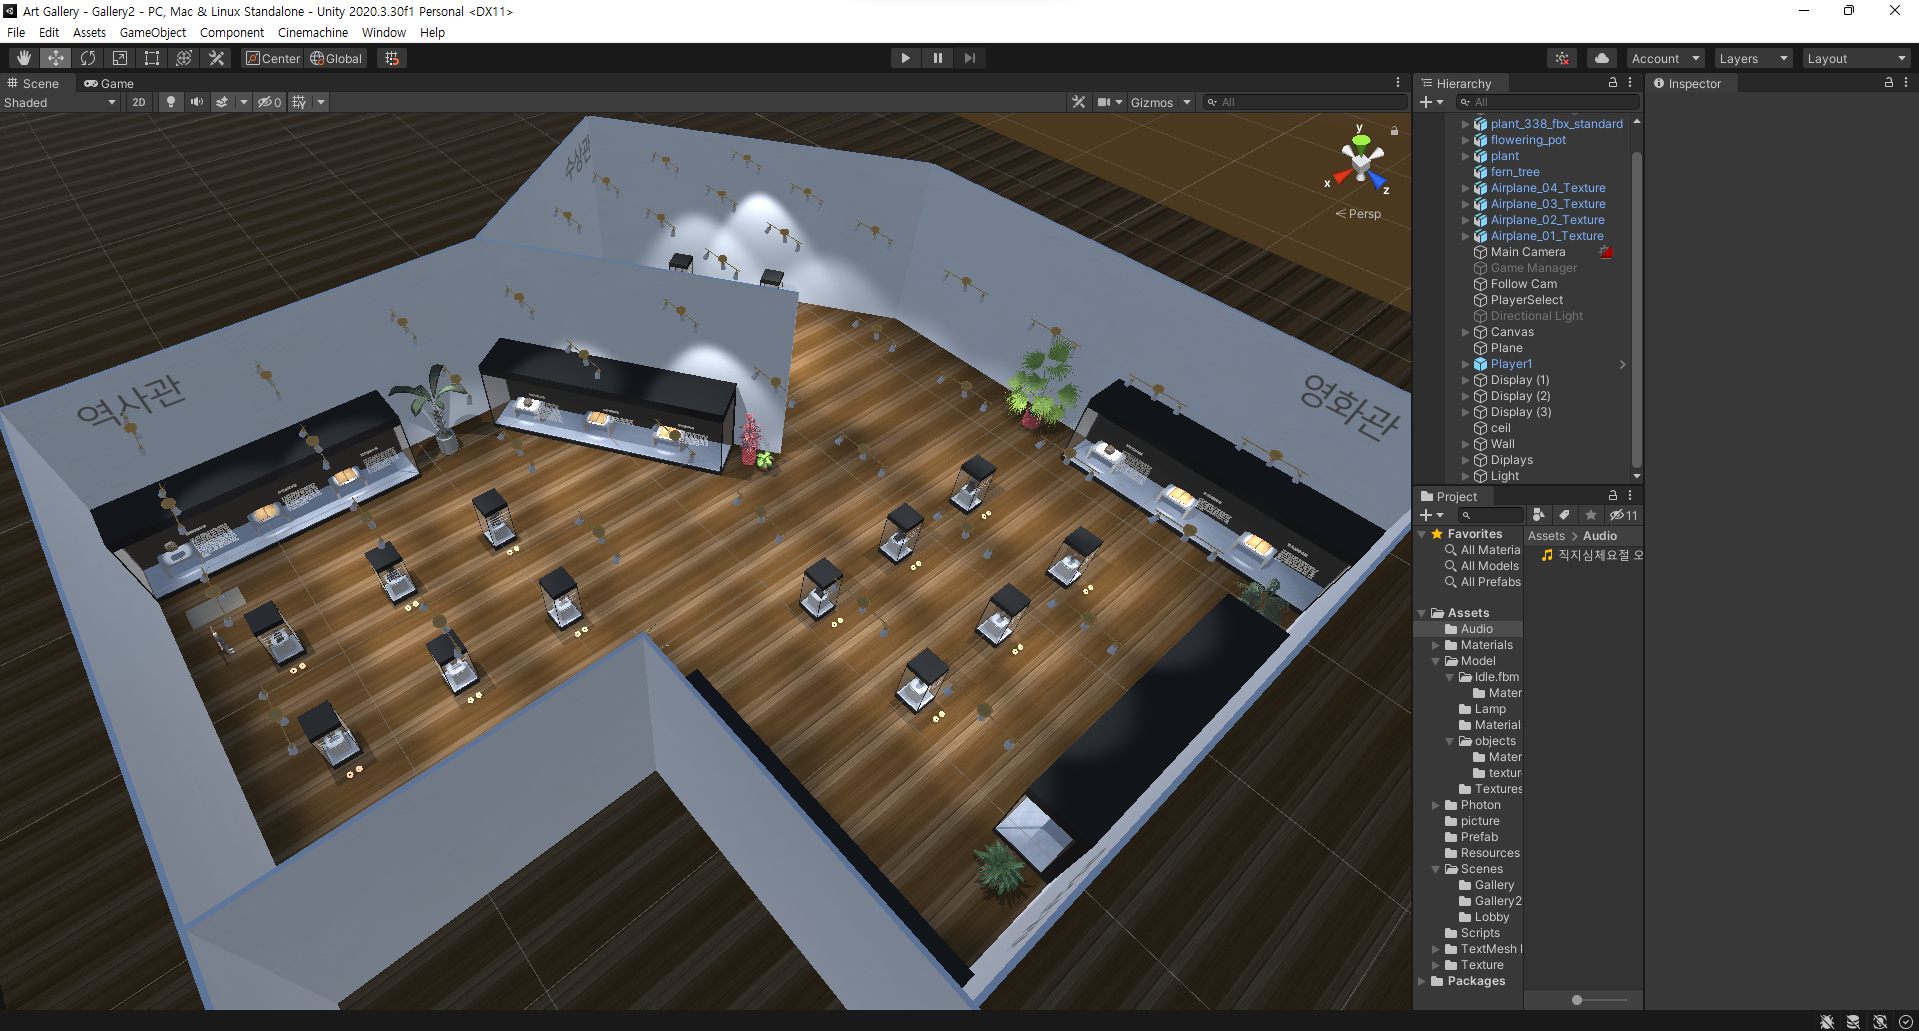Image resolution: width=1919 pixels, height=1031 pixels.
Task: Open saved searches star in Project
Action: 1590,515
